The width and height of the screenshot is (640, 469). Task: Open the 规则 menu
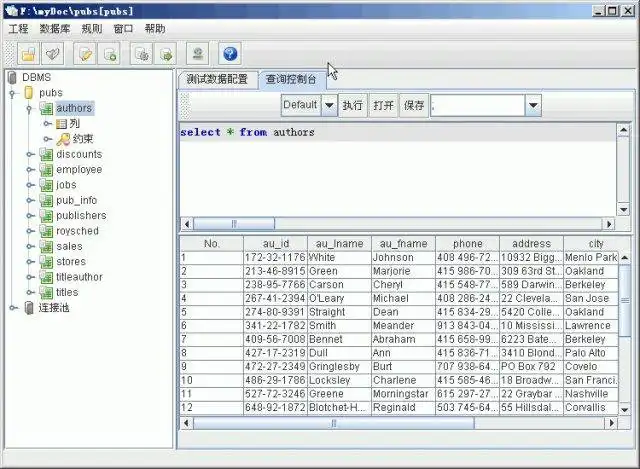coord(92,29)
